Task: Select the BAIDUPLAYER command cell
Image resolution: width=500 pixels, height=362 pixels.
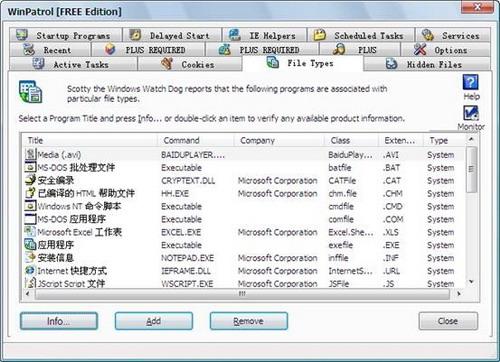Action: (x=193, y=155)
